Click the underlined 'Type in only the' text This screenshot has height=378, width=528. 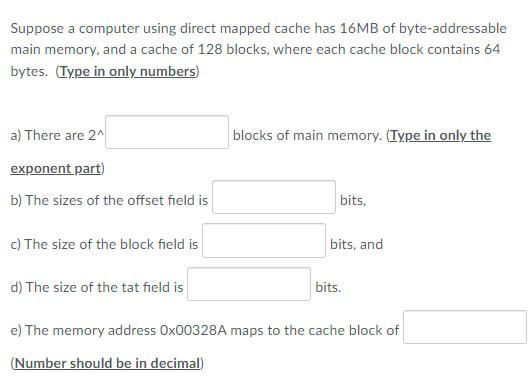[x=440, y=135]
